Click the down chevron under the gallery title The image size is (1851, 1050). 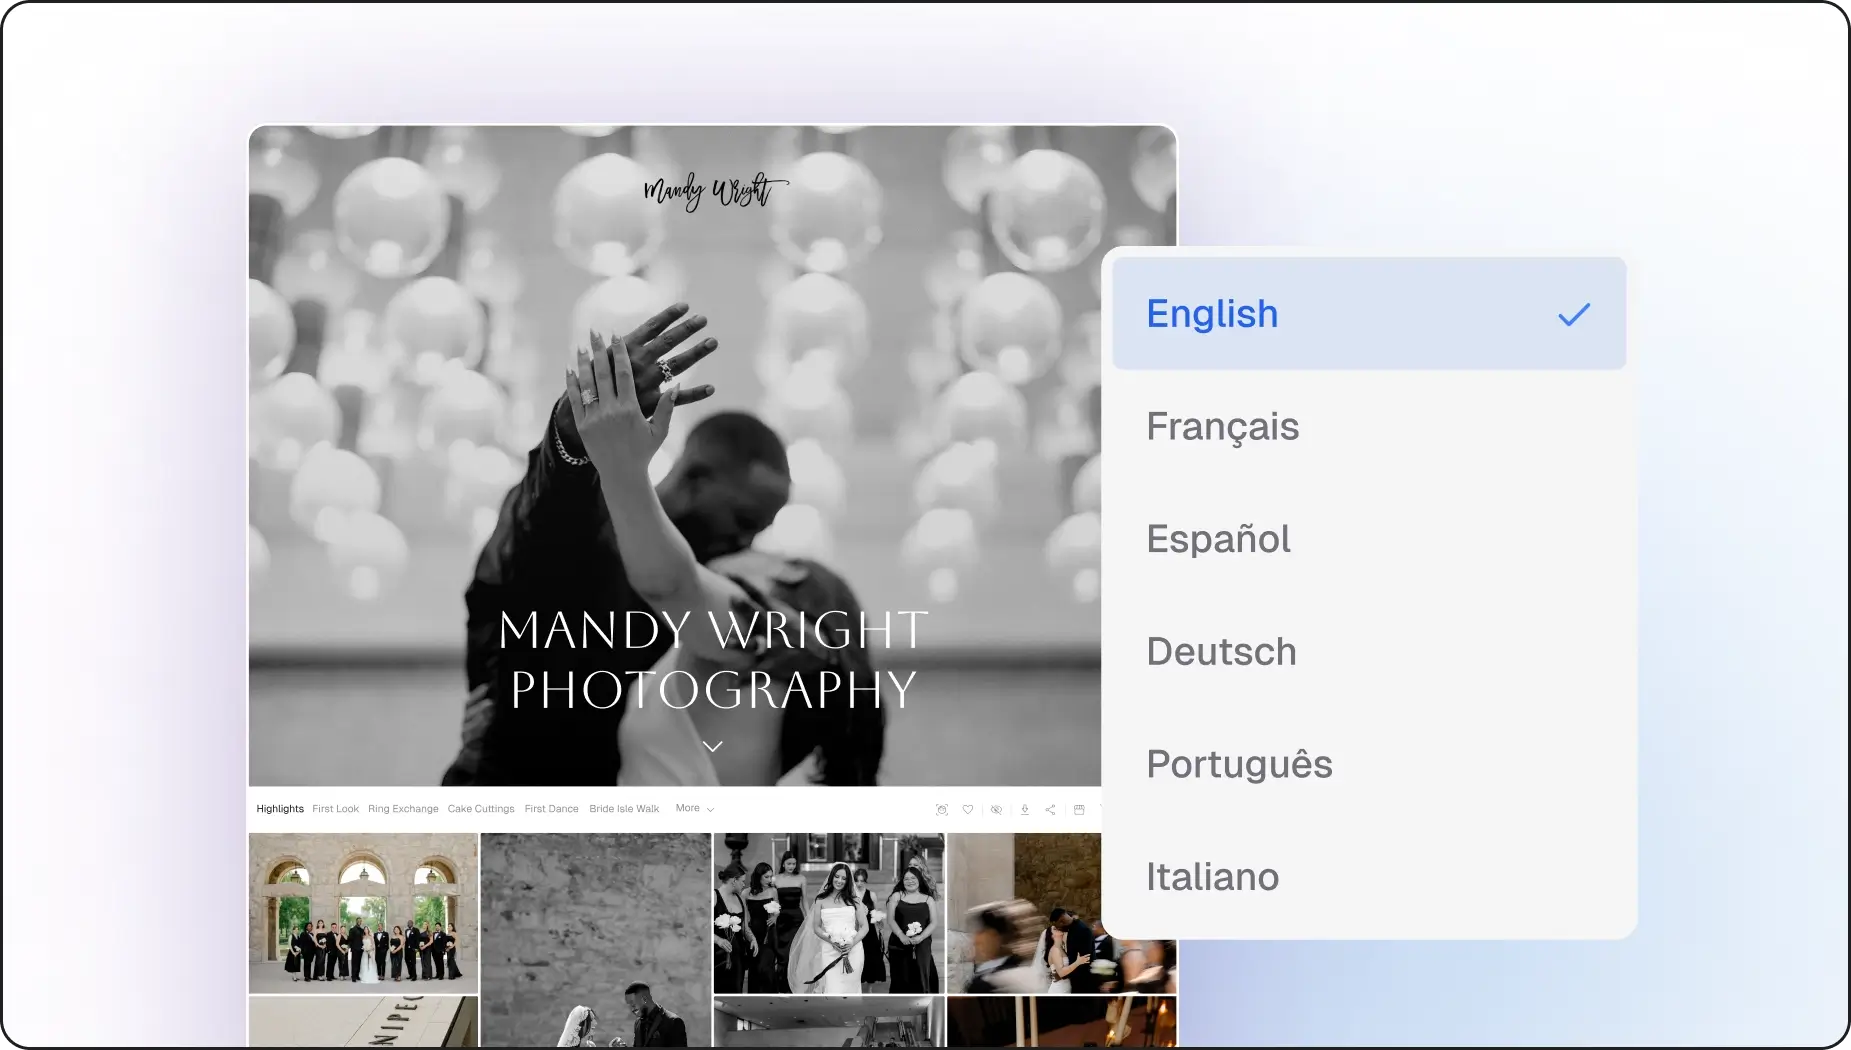tap(712, 747)
